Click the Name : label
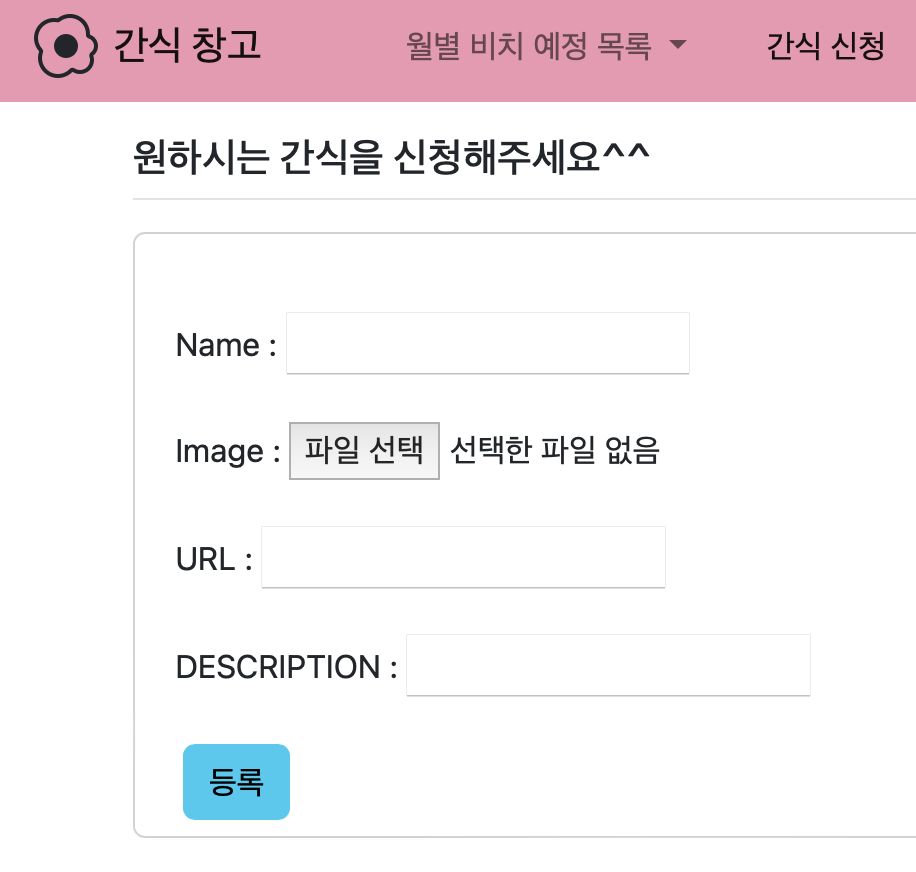Image resolution: width=916 pixels, height=872 pixels. [226, 345]
